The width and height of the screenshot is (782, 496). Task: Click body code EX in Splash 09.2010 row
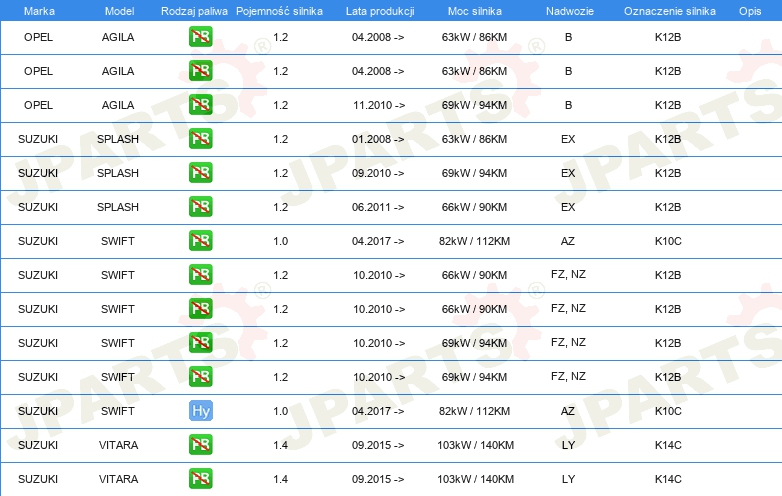tap(568, 173)
